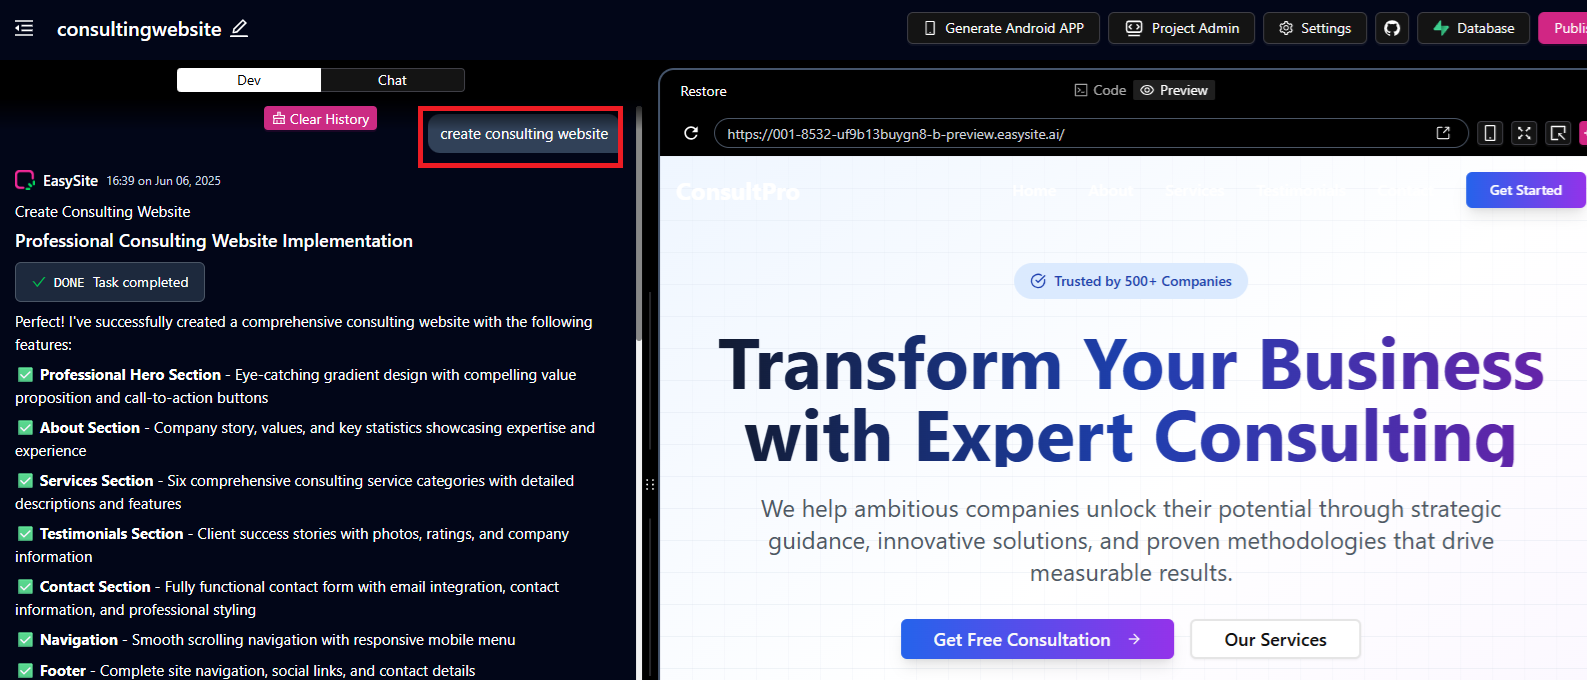Screen dimensions: 1587x680
Task: Open the Database panel
Action: click(x=1473, y=28)
